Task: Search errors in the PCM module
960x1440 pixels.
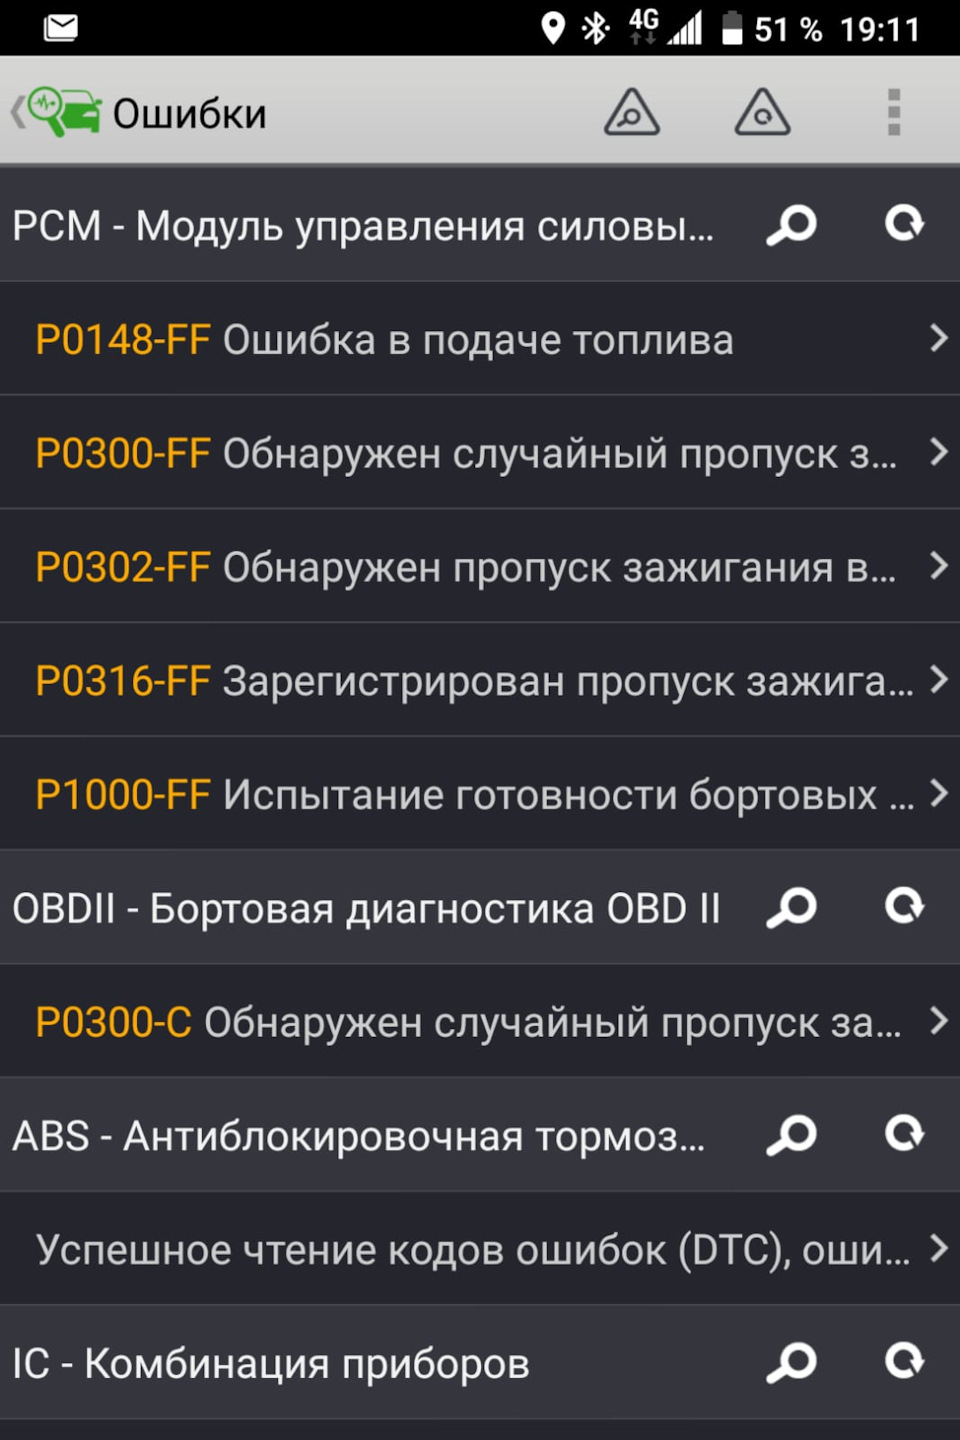Action: coord(792,225)
